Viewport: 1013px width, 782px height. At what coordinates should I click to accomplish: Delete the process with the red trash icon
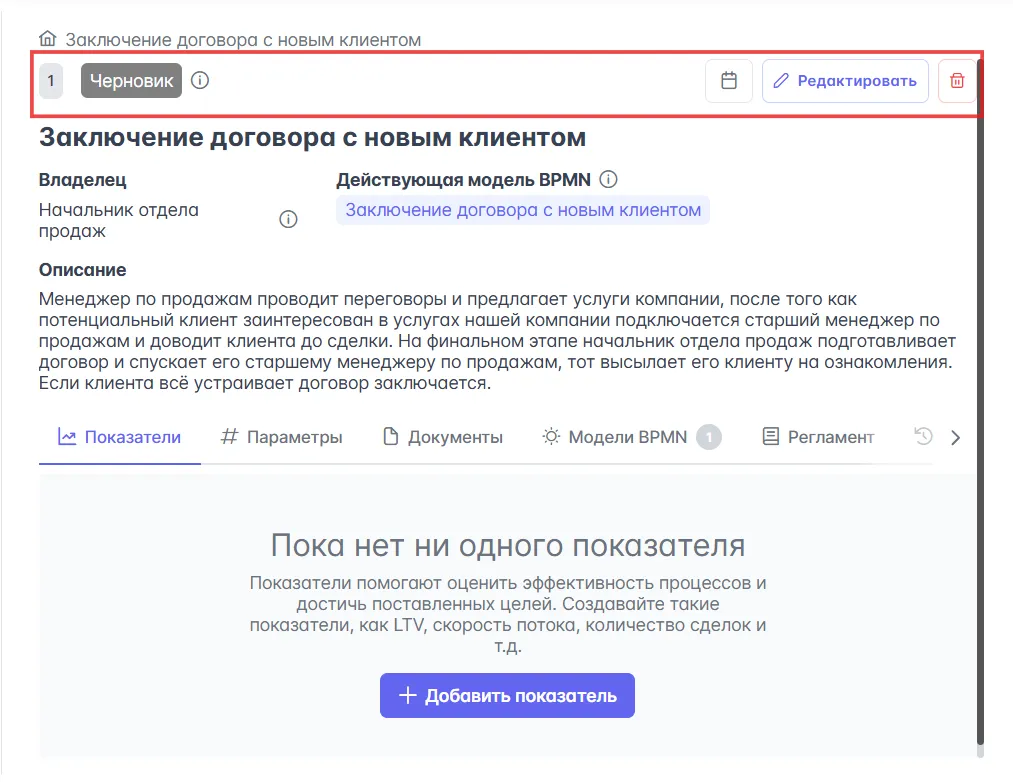coord(957,81)
